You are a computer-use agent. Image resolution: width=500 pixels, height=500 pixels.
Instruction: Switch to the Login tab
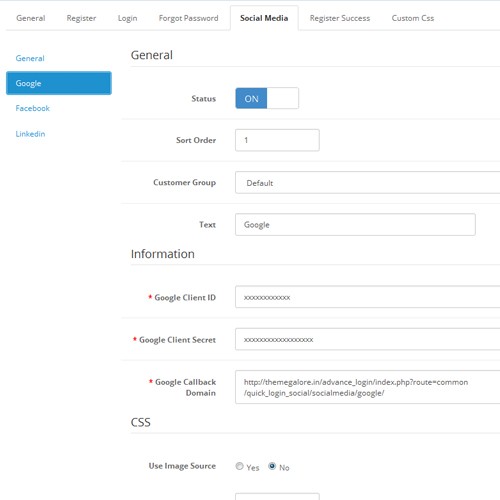point(127,18)
